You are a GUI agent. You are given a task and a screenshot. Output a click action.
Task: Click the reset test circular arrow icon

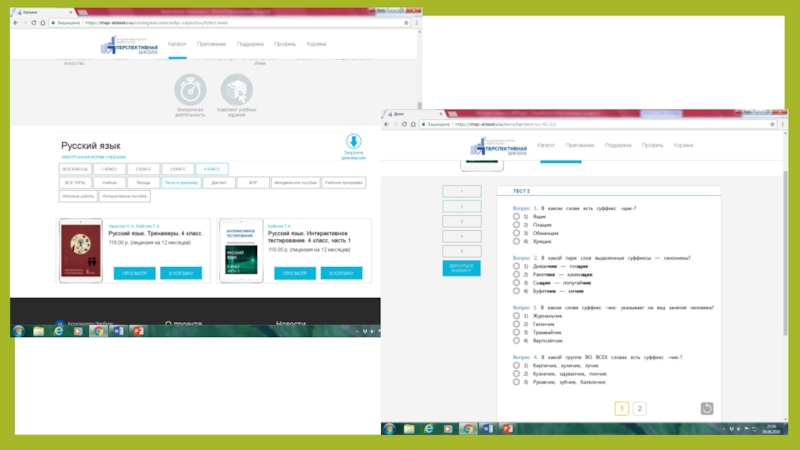(707, 408)
